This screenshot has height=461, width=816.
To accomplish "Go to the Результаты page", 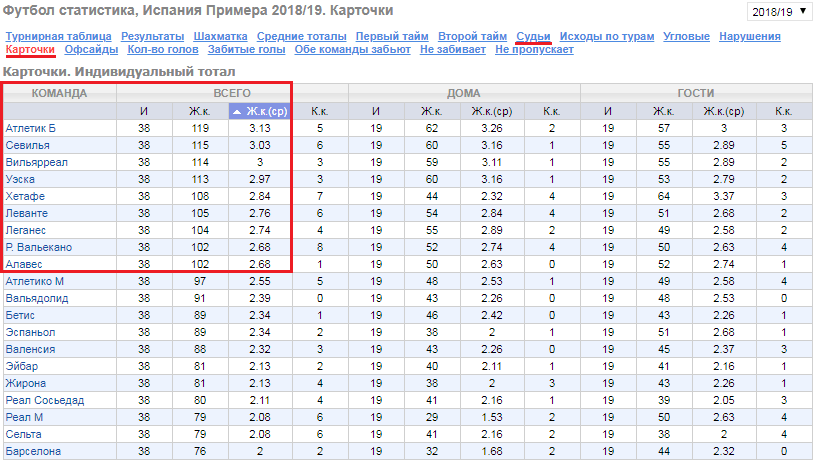I will click(x=152, y=36).
